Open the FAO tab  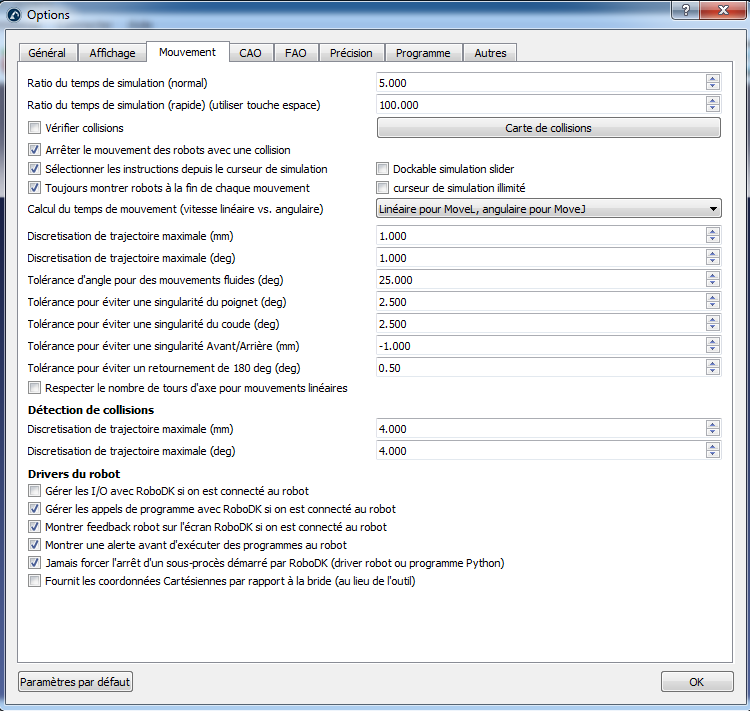point(296,53)
